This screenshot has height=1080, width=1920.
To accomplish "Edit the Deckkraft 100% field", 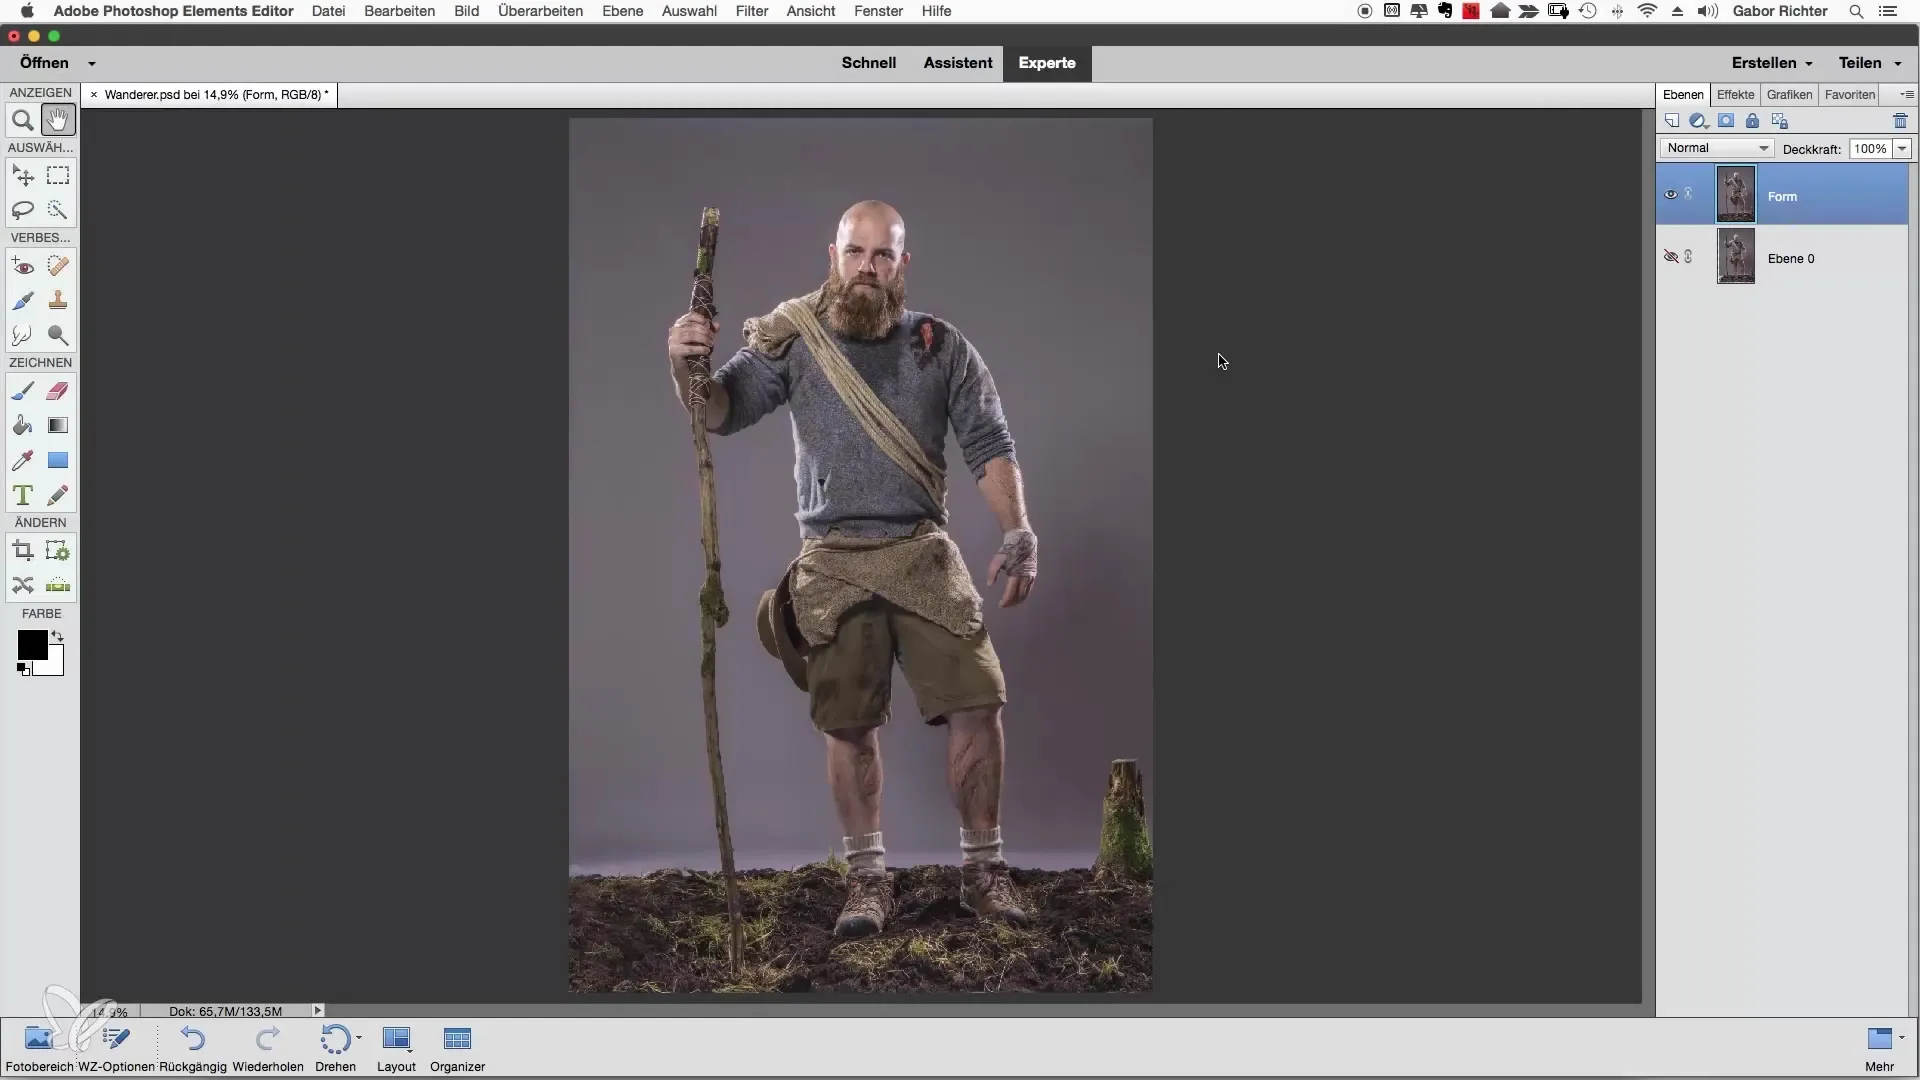I will [1870, 149].
